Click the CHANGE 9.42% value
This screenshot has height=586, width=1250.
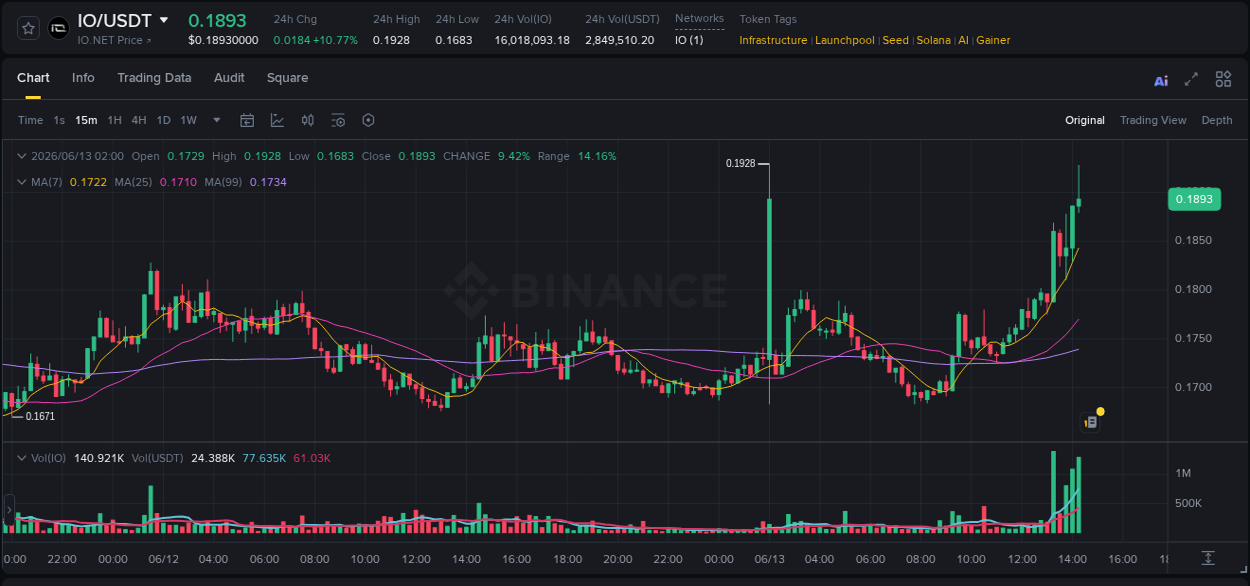pos(514,156)
